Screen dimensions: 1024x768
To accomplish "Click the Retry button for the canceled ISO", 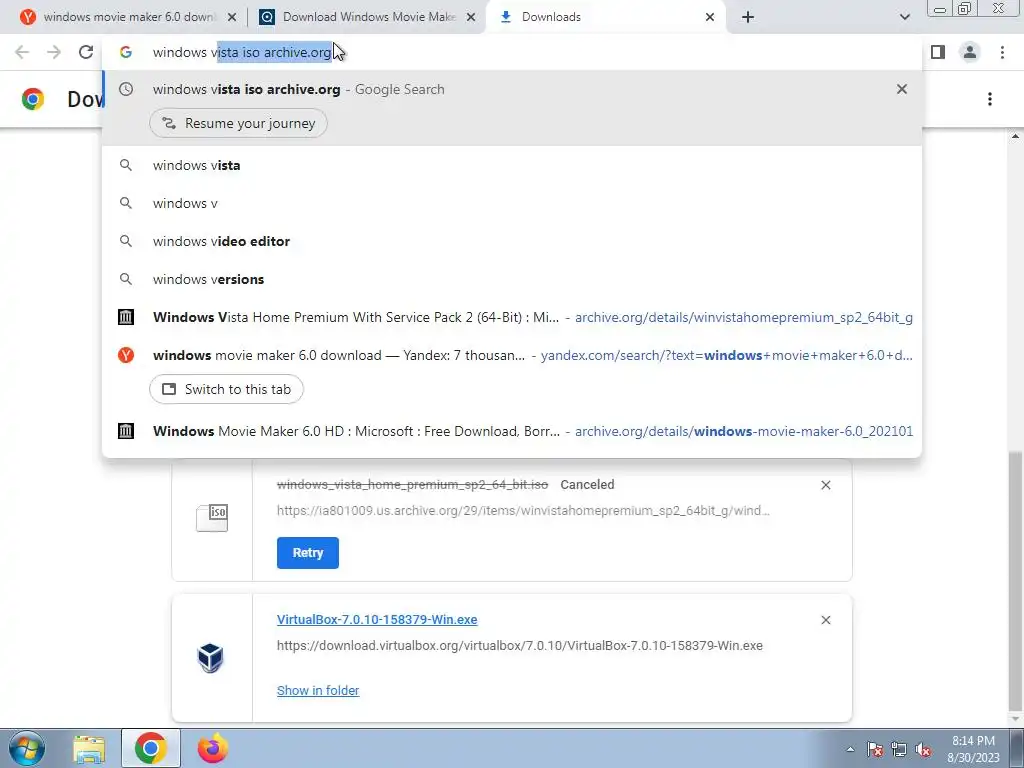I will tap(308, 553).
